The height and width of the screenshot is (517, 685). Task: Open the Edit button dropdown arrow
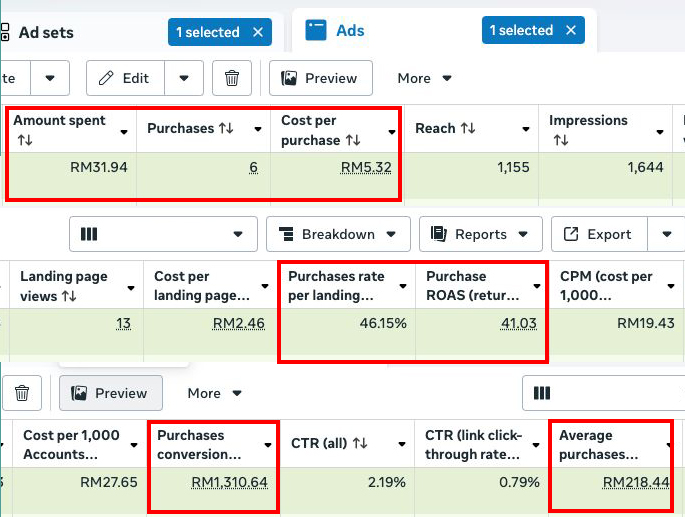(x=184, y=78)
